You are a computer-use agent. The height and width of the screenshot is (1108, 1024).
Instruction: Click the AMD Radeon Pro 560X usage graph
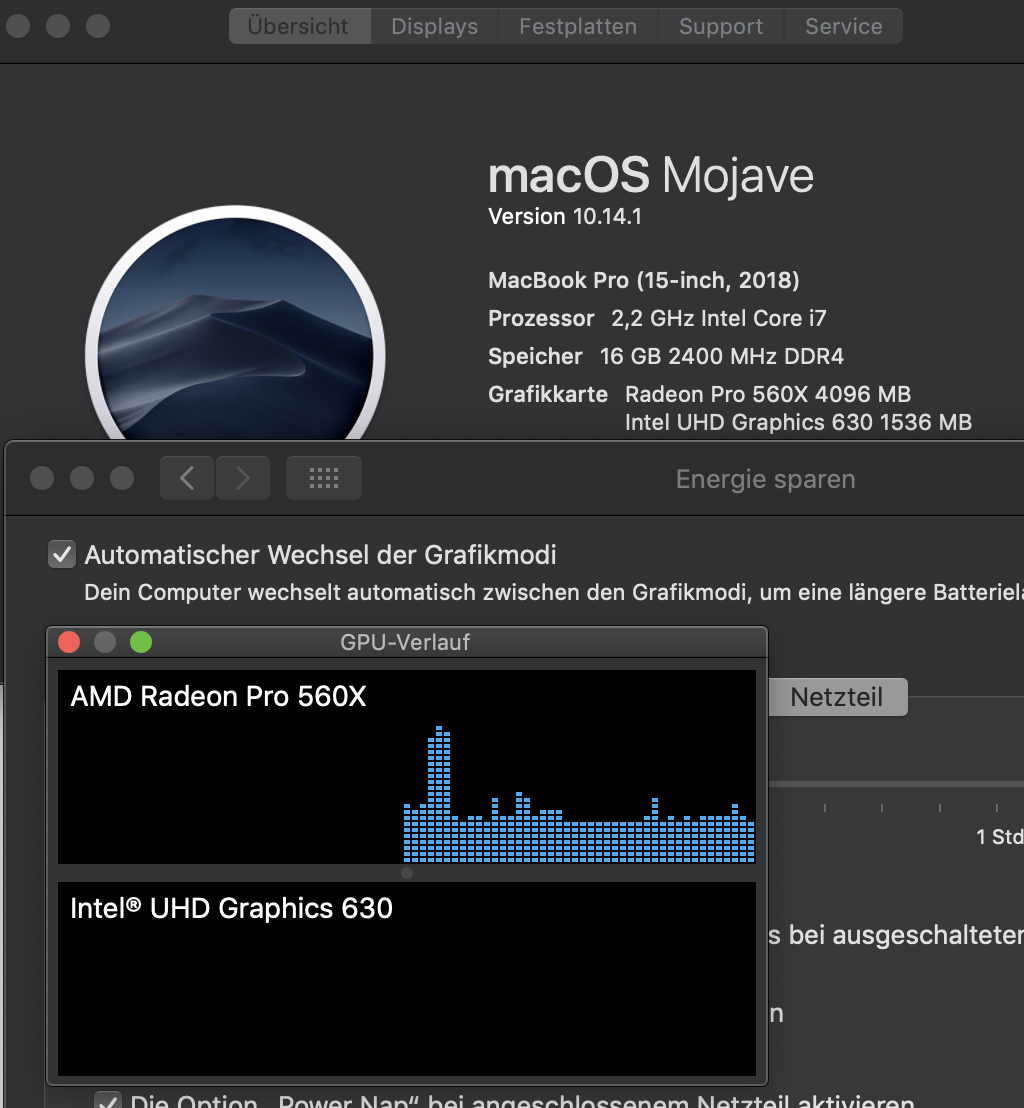pyautogui.click(x=407, y=767)
